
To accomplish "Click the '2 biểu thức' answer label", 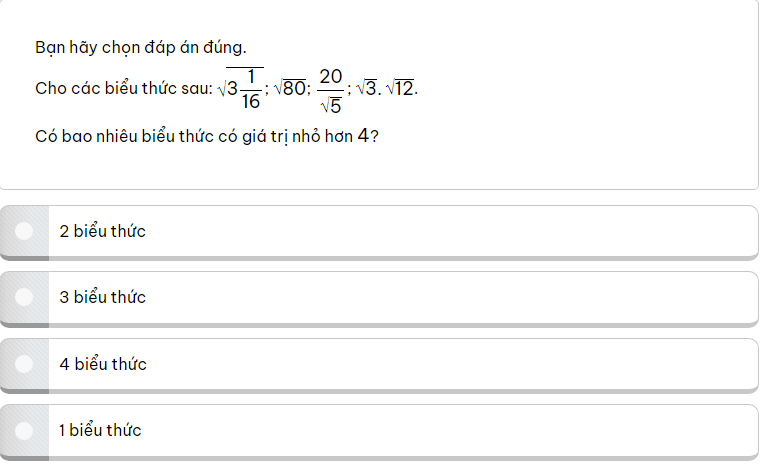I will point(103,231).
